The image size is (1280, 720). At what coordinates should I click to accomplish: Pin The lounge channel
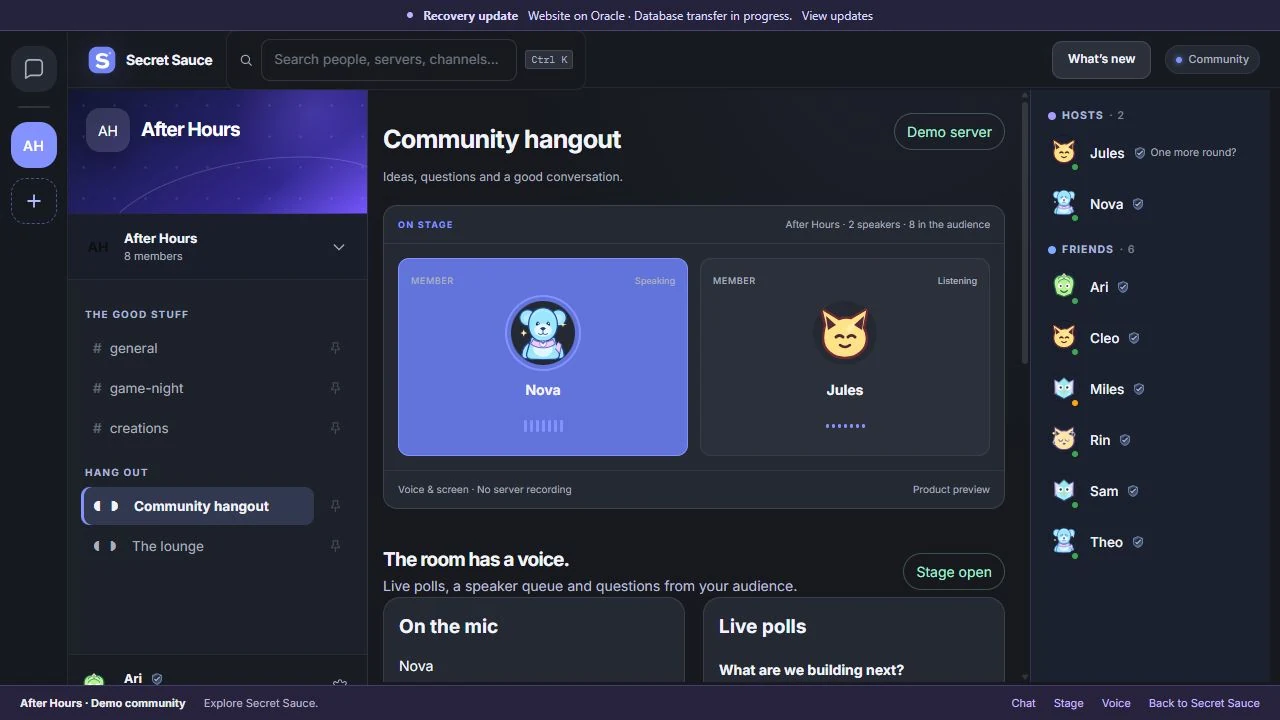tap(335, 546)
